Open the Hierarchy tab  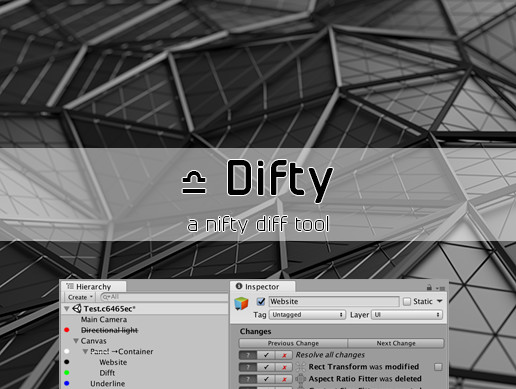click(93, 287)
